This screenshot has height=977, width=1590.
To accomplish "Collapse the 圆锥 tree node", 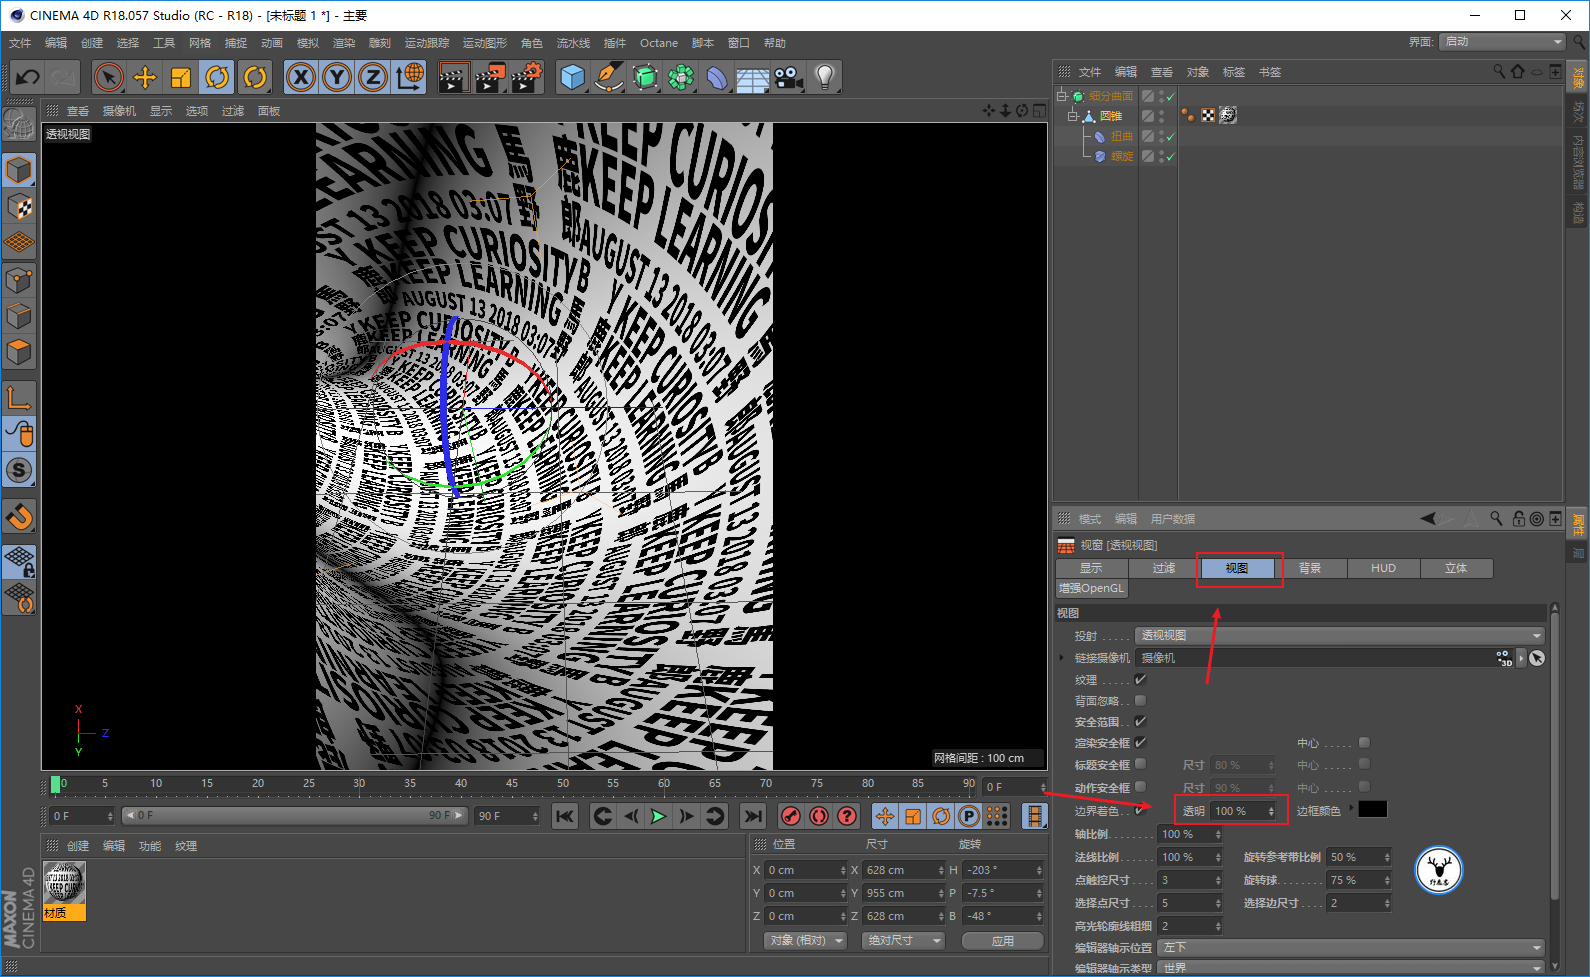I will point(1072,116).
